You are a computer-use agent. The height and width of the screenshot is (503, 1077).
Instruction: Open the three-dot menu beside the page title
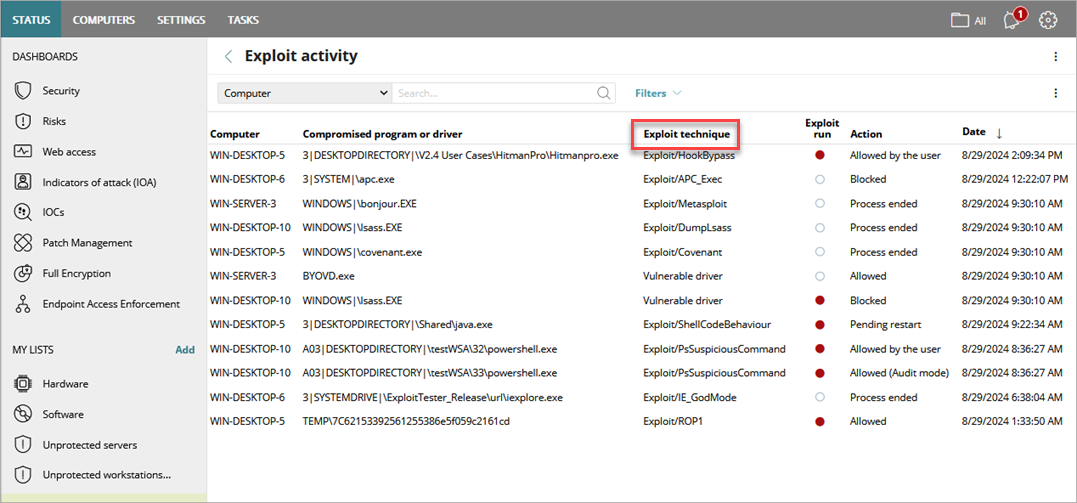coord(1055,57)
